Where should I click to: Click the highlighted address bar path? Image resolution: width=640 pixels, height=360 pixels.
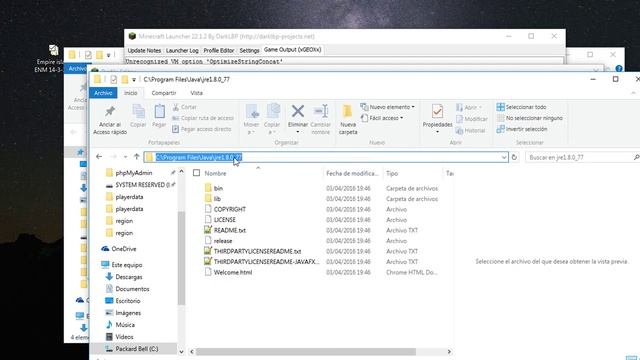tap(199, 157)
